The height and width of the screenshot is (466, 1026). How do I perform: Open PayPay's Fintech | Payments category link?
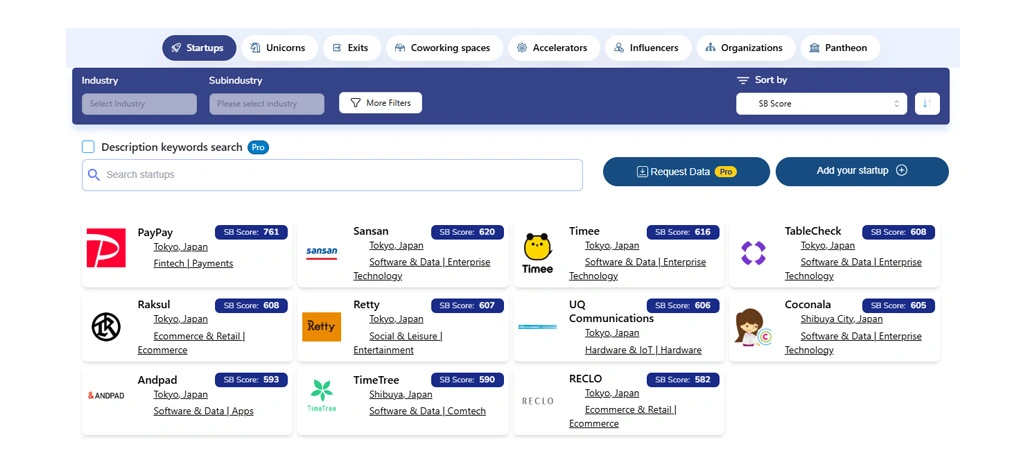[x=193, y=263]
